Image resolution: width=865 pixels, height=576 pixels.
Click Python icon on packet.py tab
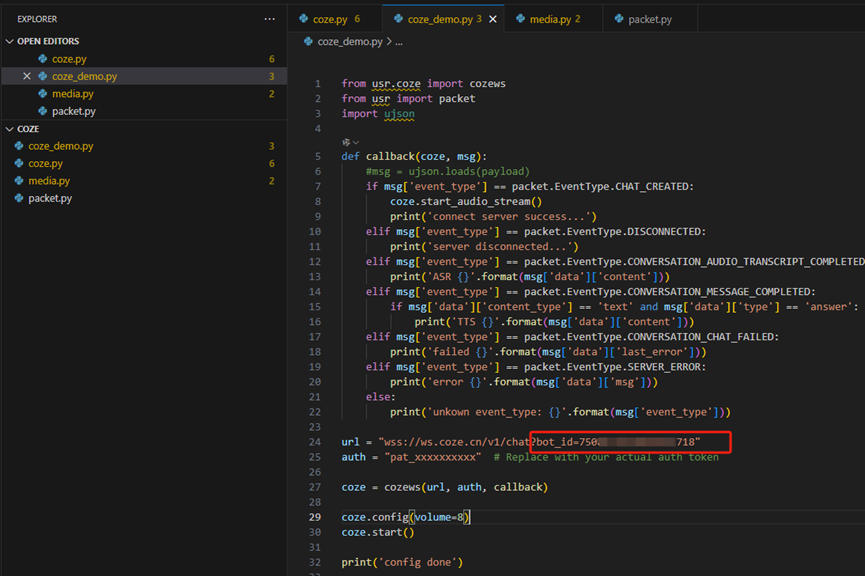pos(619,19)
